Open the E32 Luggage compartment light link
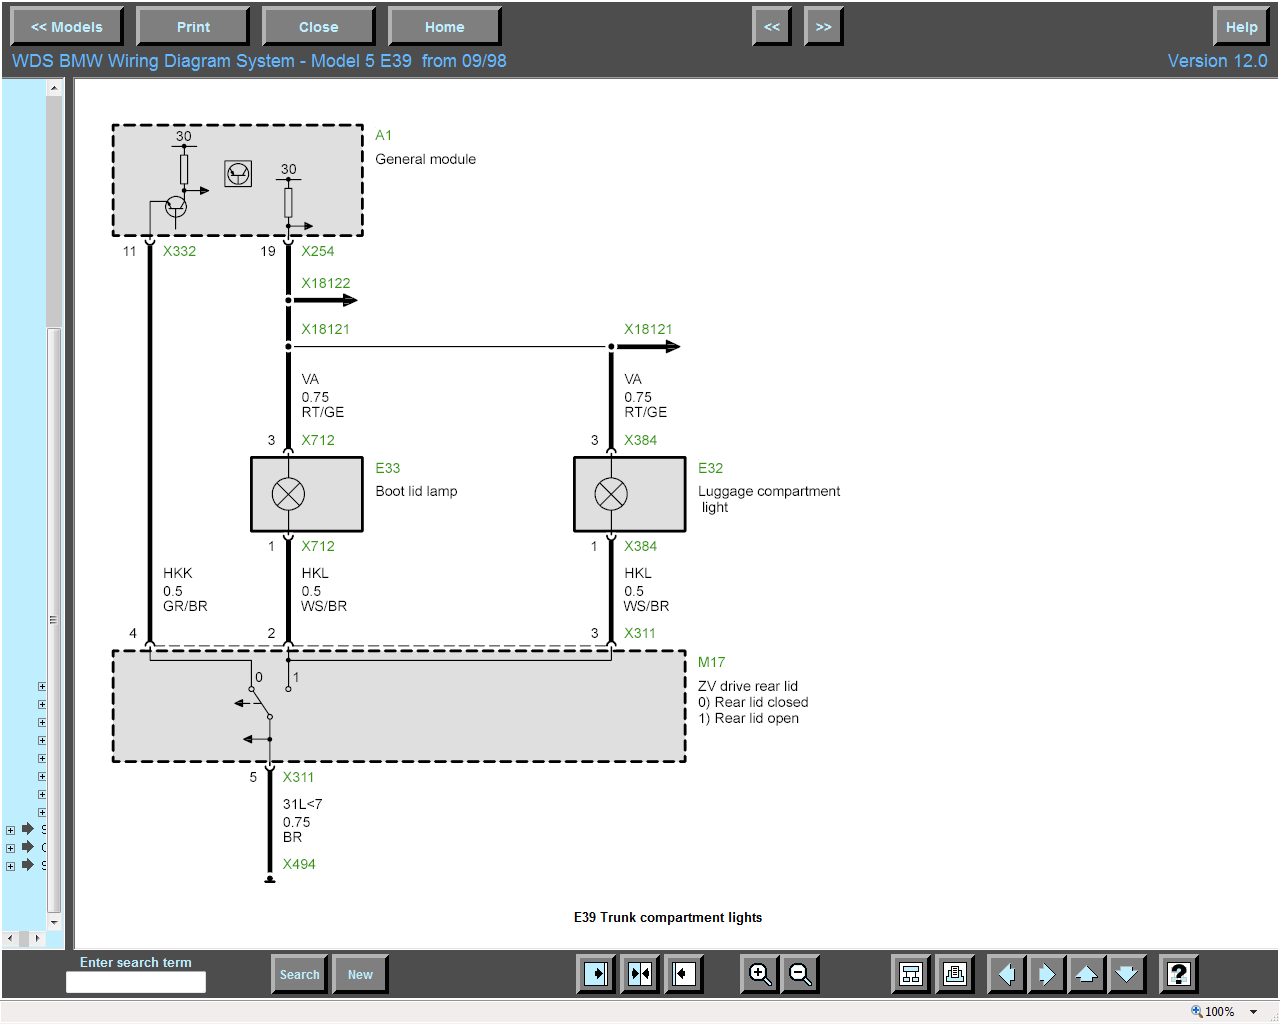Screen dimensions: 1280x1024 coord(711,468)
